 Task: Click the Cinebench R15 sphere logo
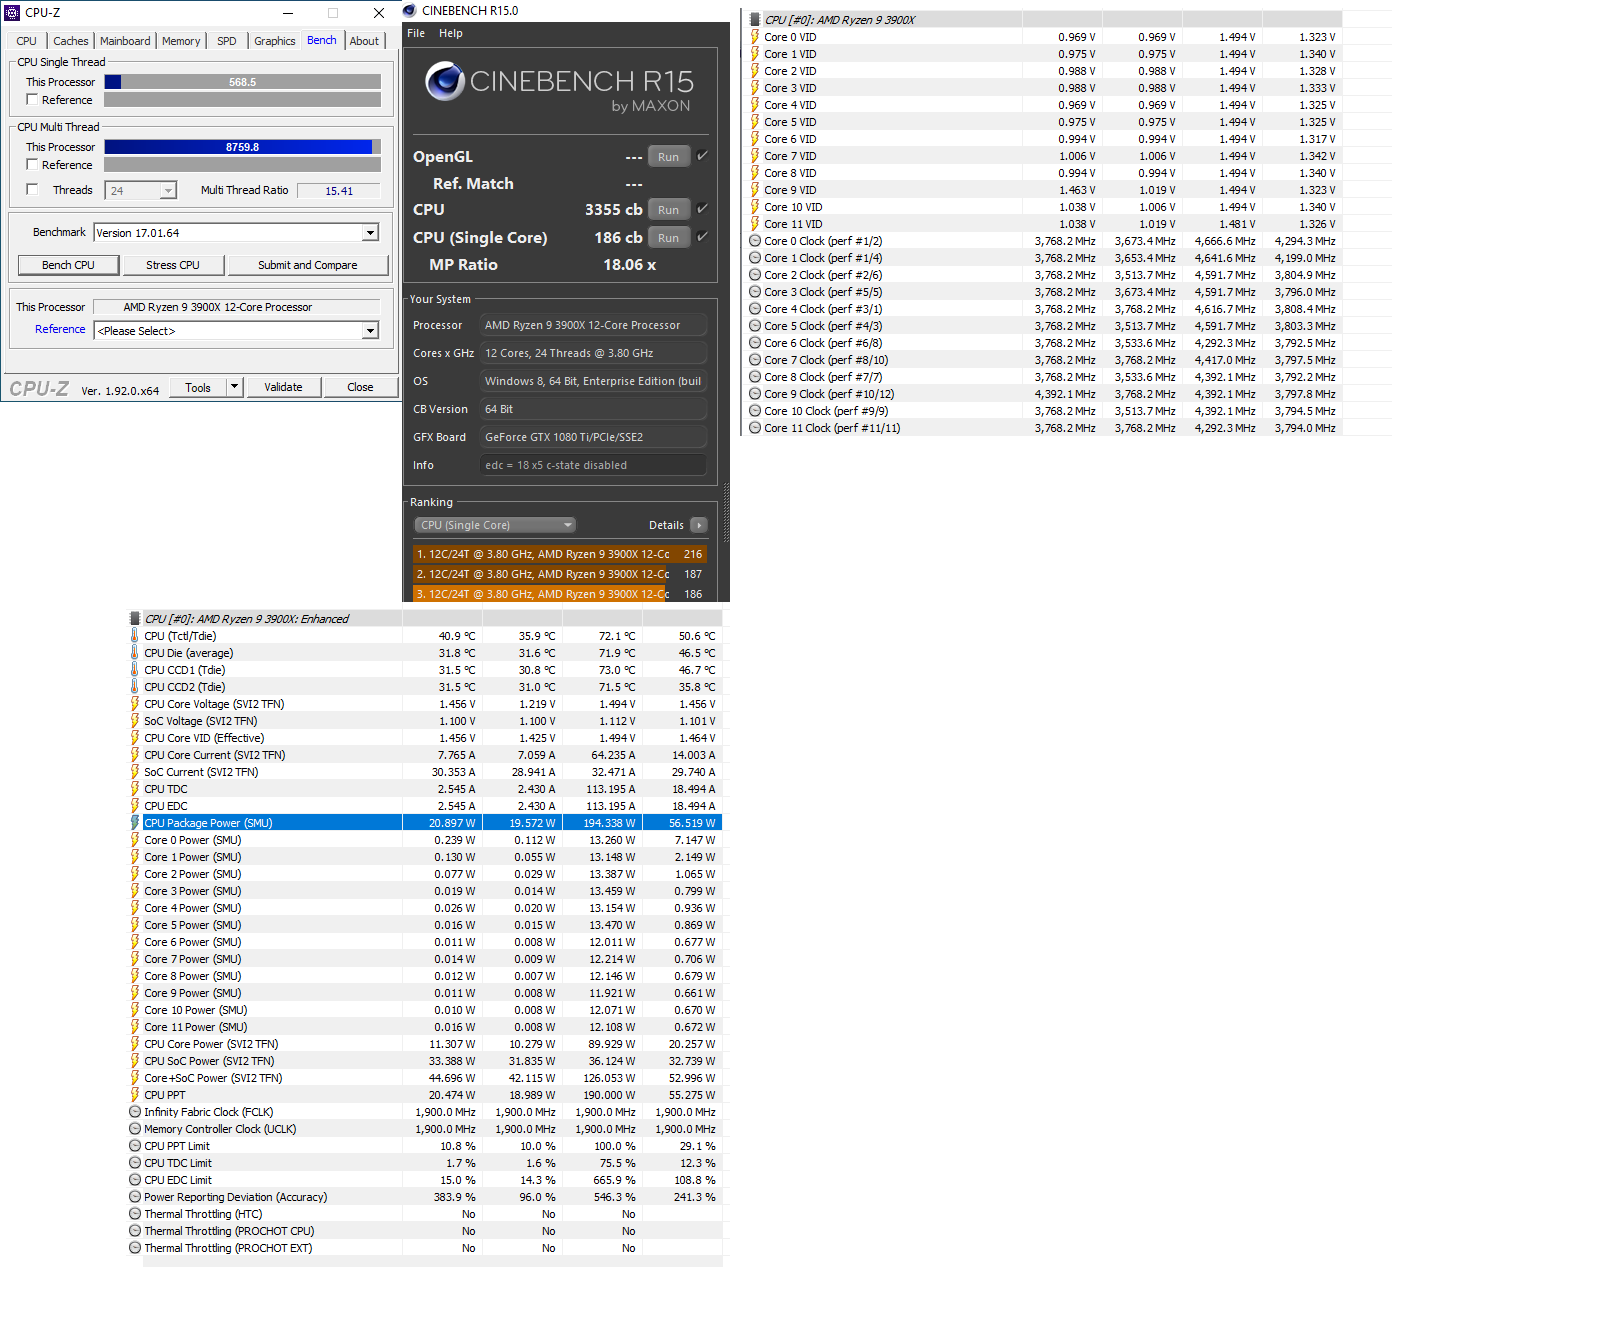click(x=444, y=81)
